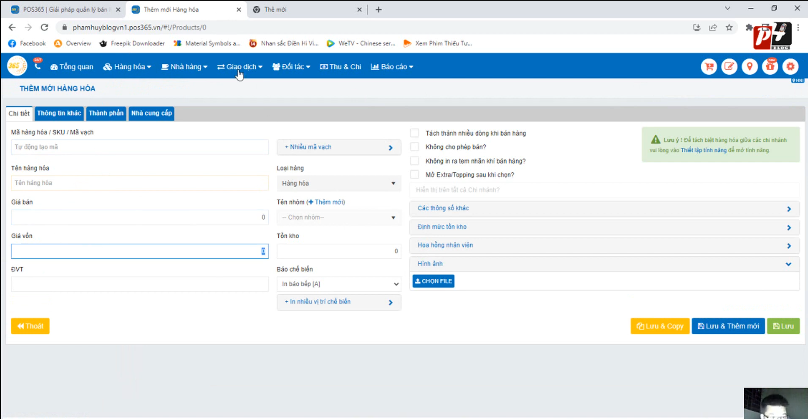Collapse Hình ảnh panel
This screenshot has height=419, width=808.
tap(604, 264)
